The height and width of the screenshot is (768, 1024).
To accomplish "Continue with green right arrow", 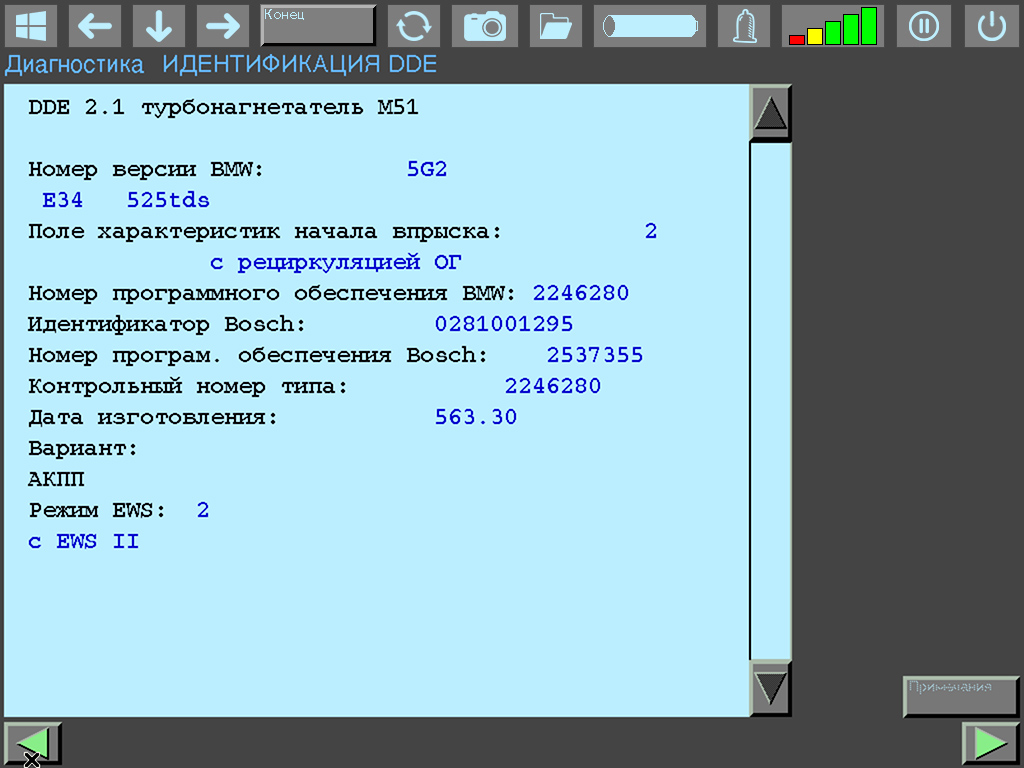I will (x=990, y=744).
